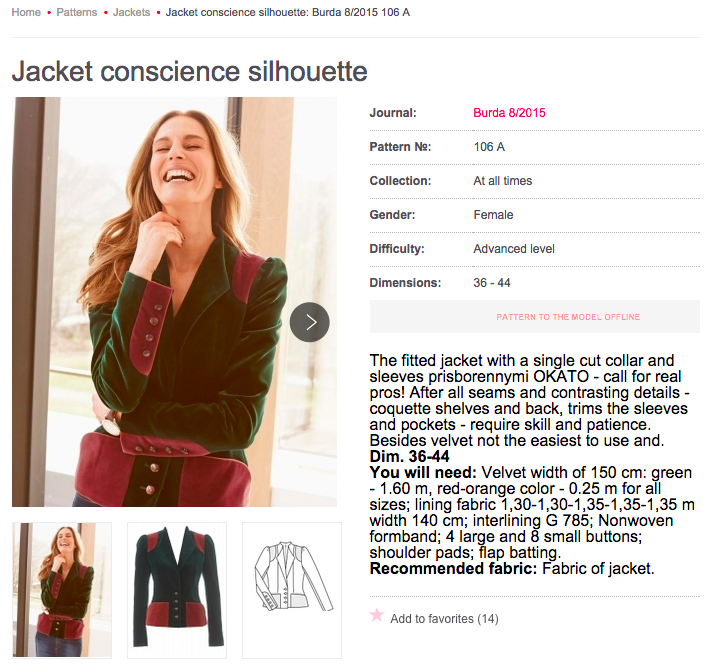Navigate to the Jackets category breadcrumb
712x671 pixels.
pyautogui.click(x=131, y=12)
